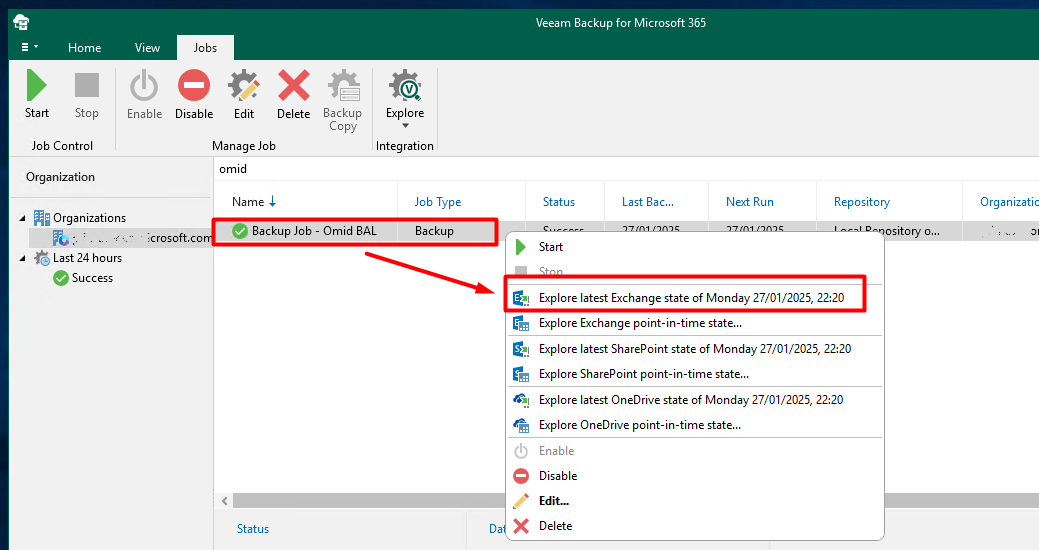Select the Jobs tab
The height and width of the screenshot is (550, 1039).
pyautogui.click(x=205, y=48)
